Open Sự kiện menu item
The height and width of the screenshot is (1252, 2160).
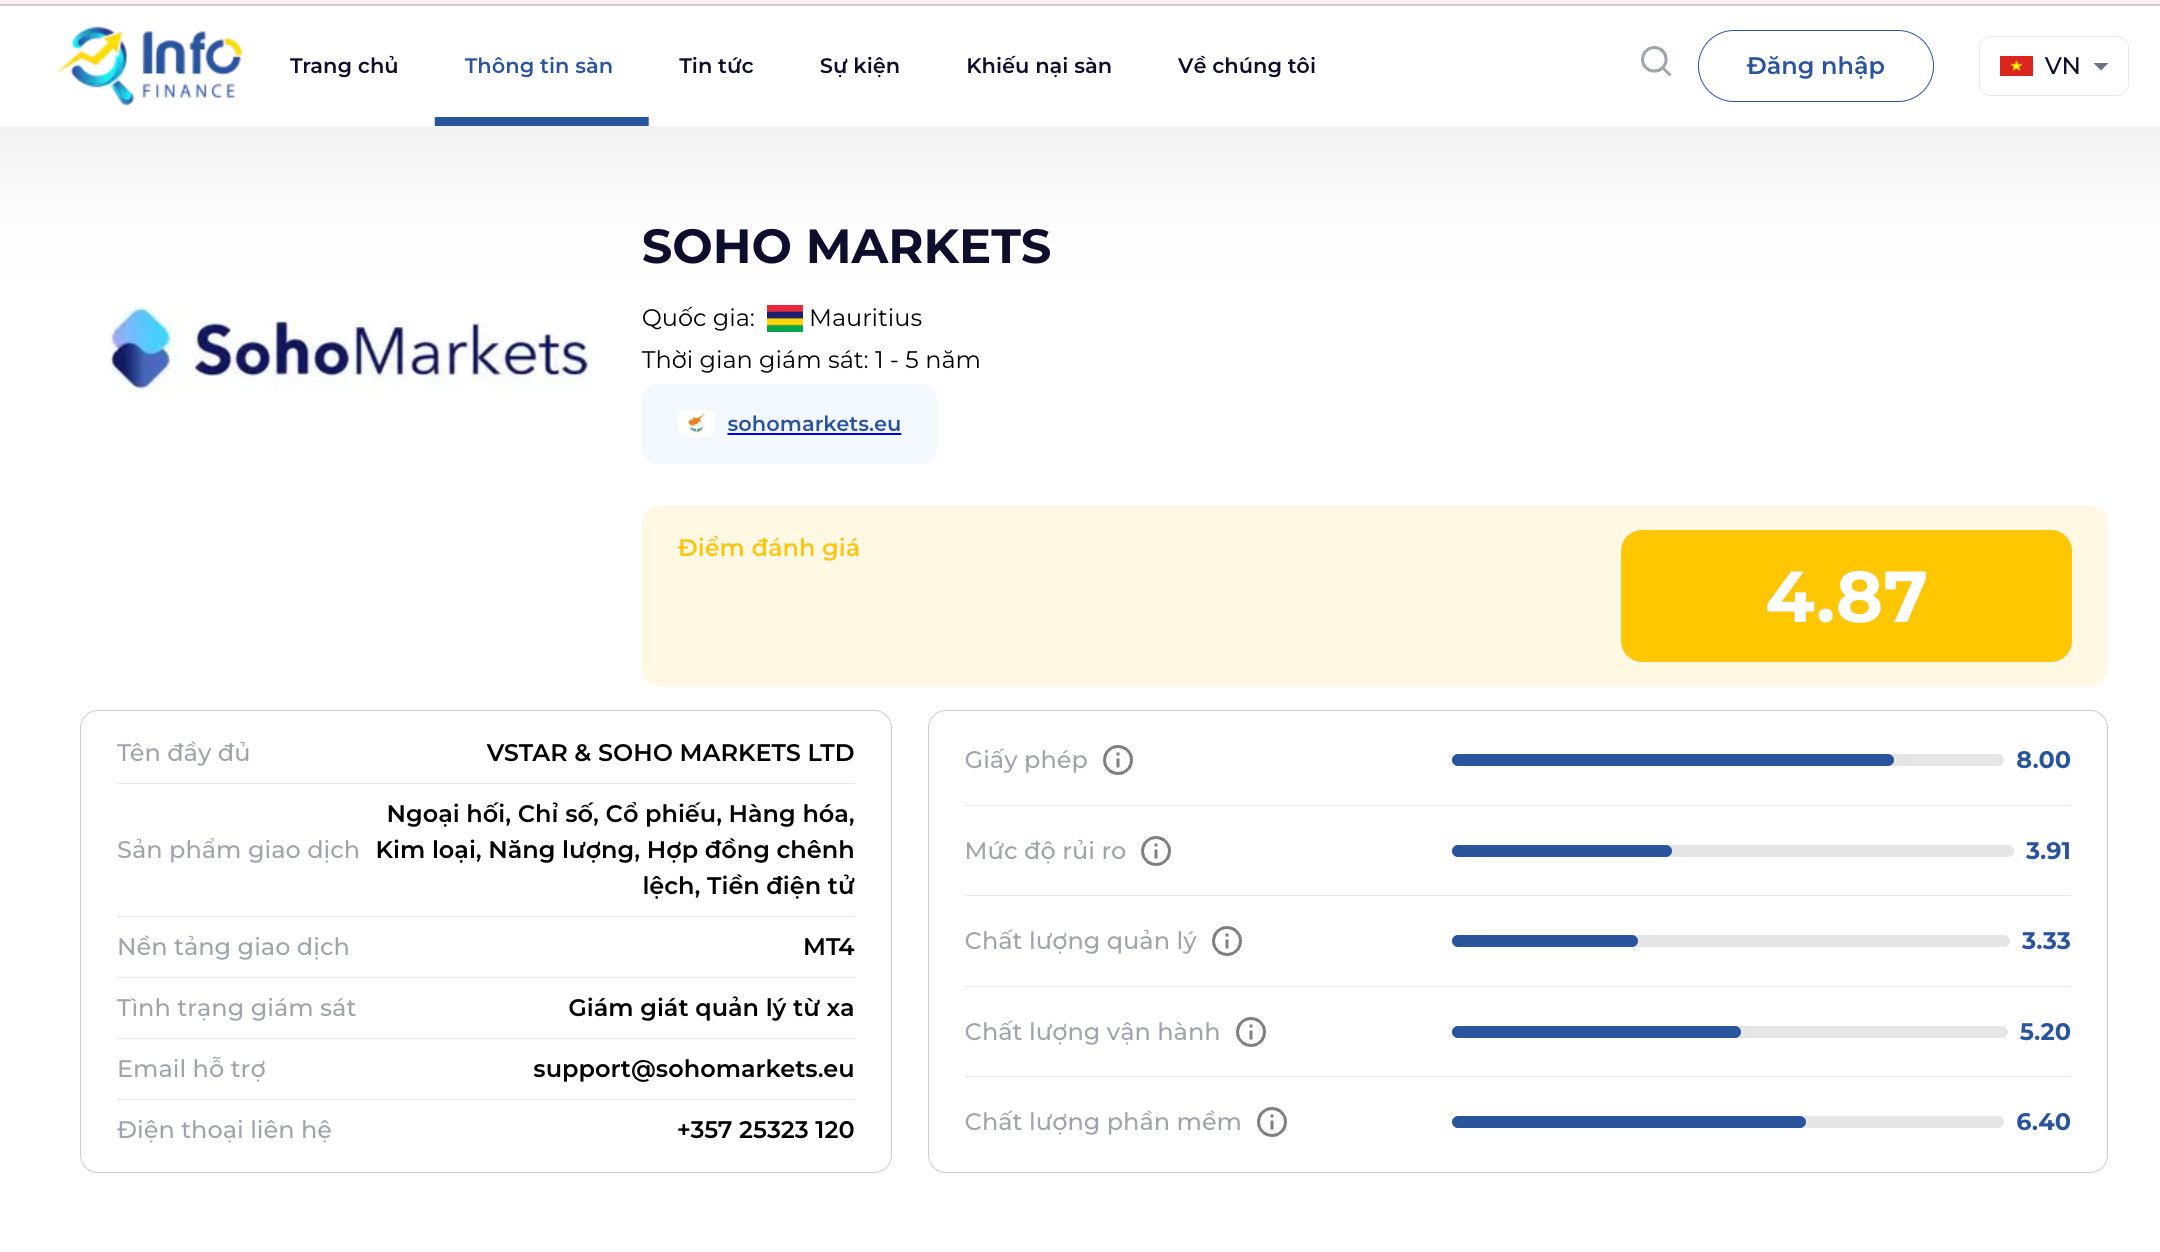point(860,66)
